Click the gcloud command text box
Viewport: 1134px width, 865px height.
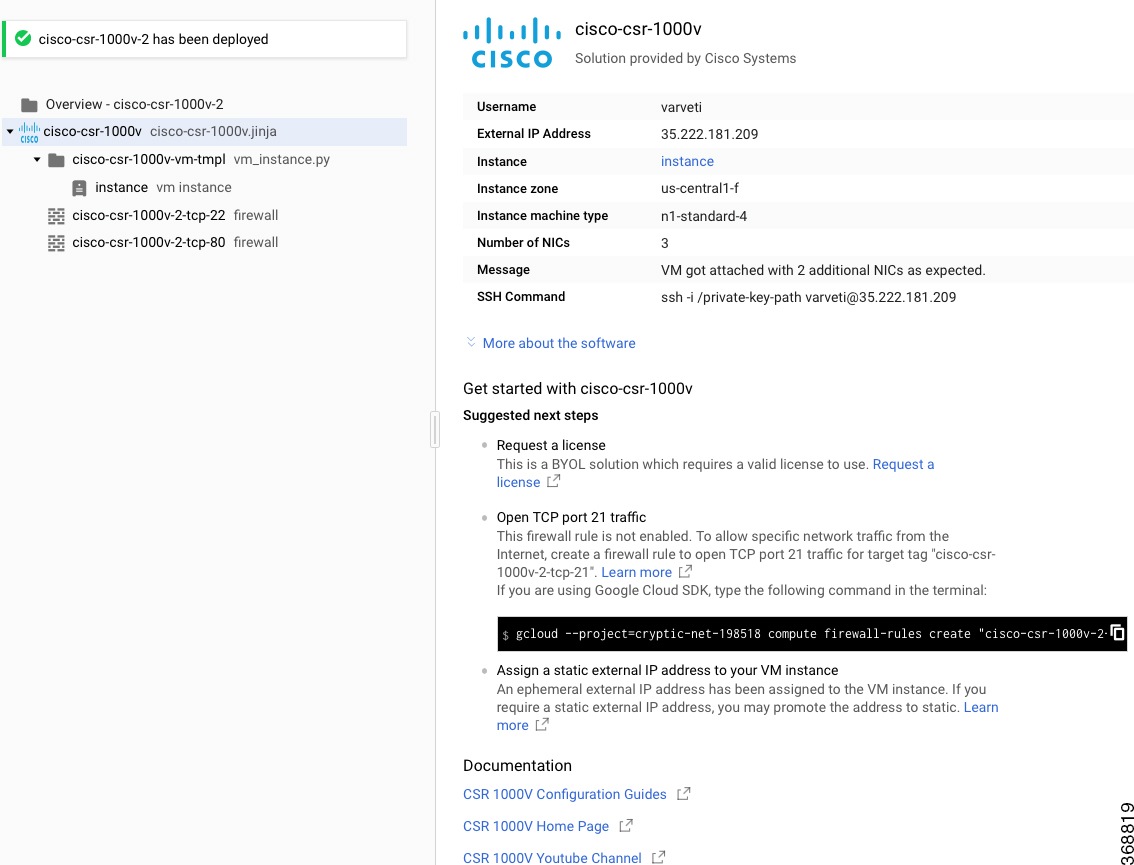coord(811,634)
